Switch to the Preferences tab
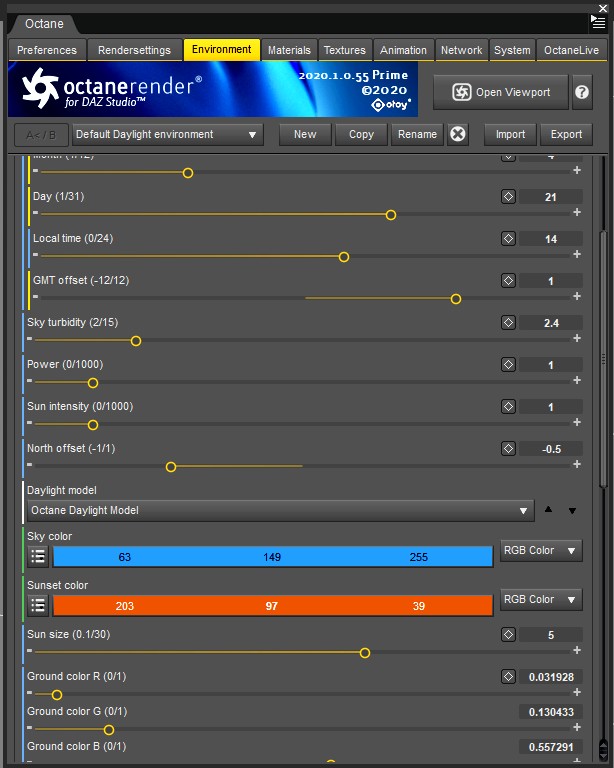 pyautogui.click(x=47, y=50)
